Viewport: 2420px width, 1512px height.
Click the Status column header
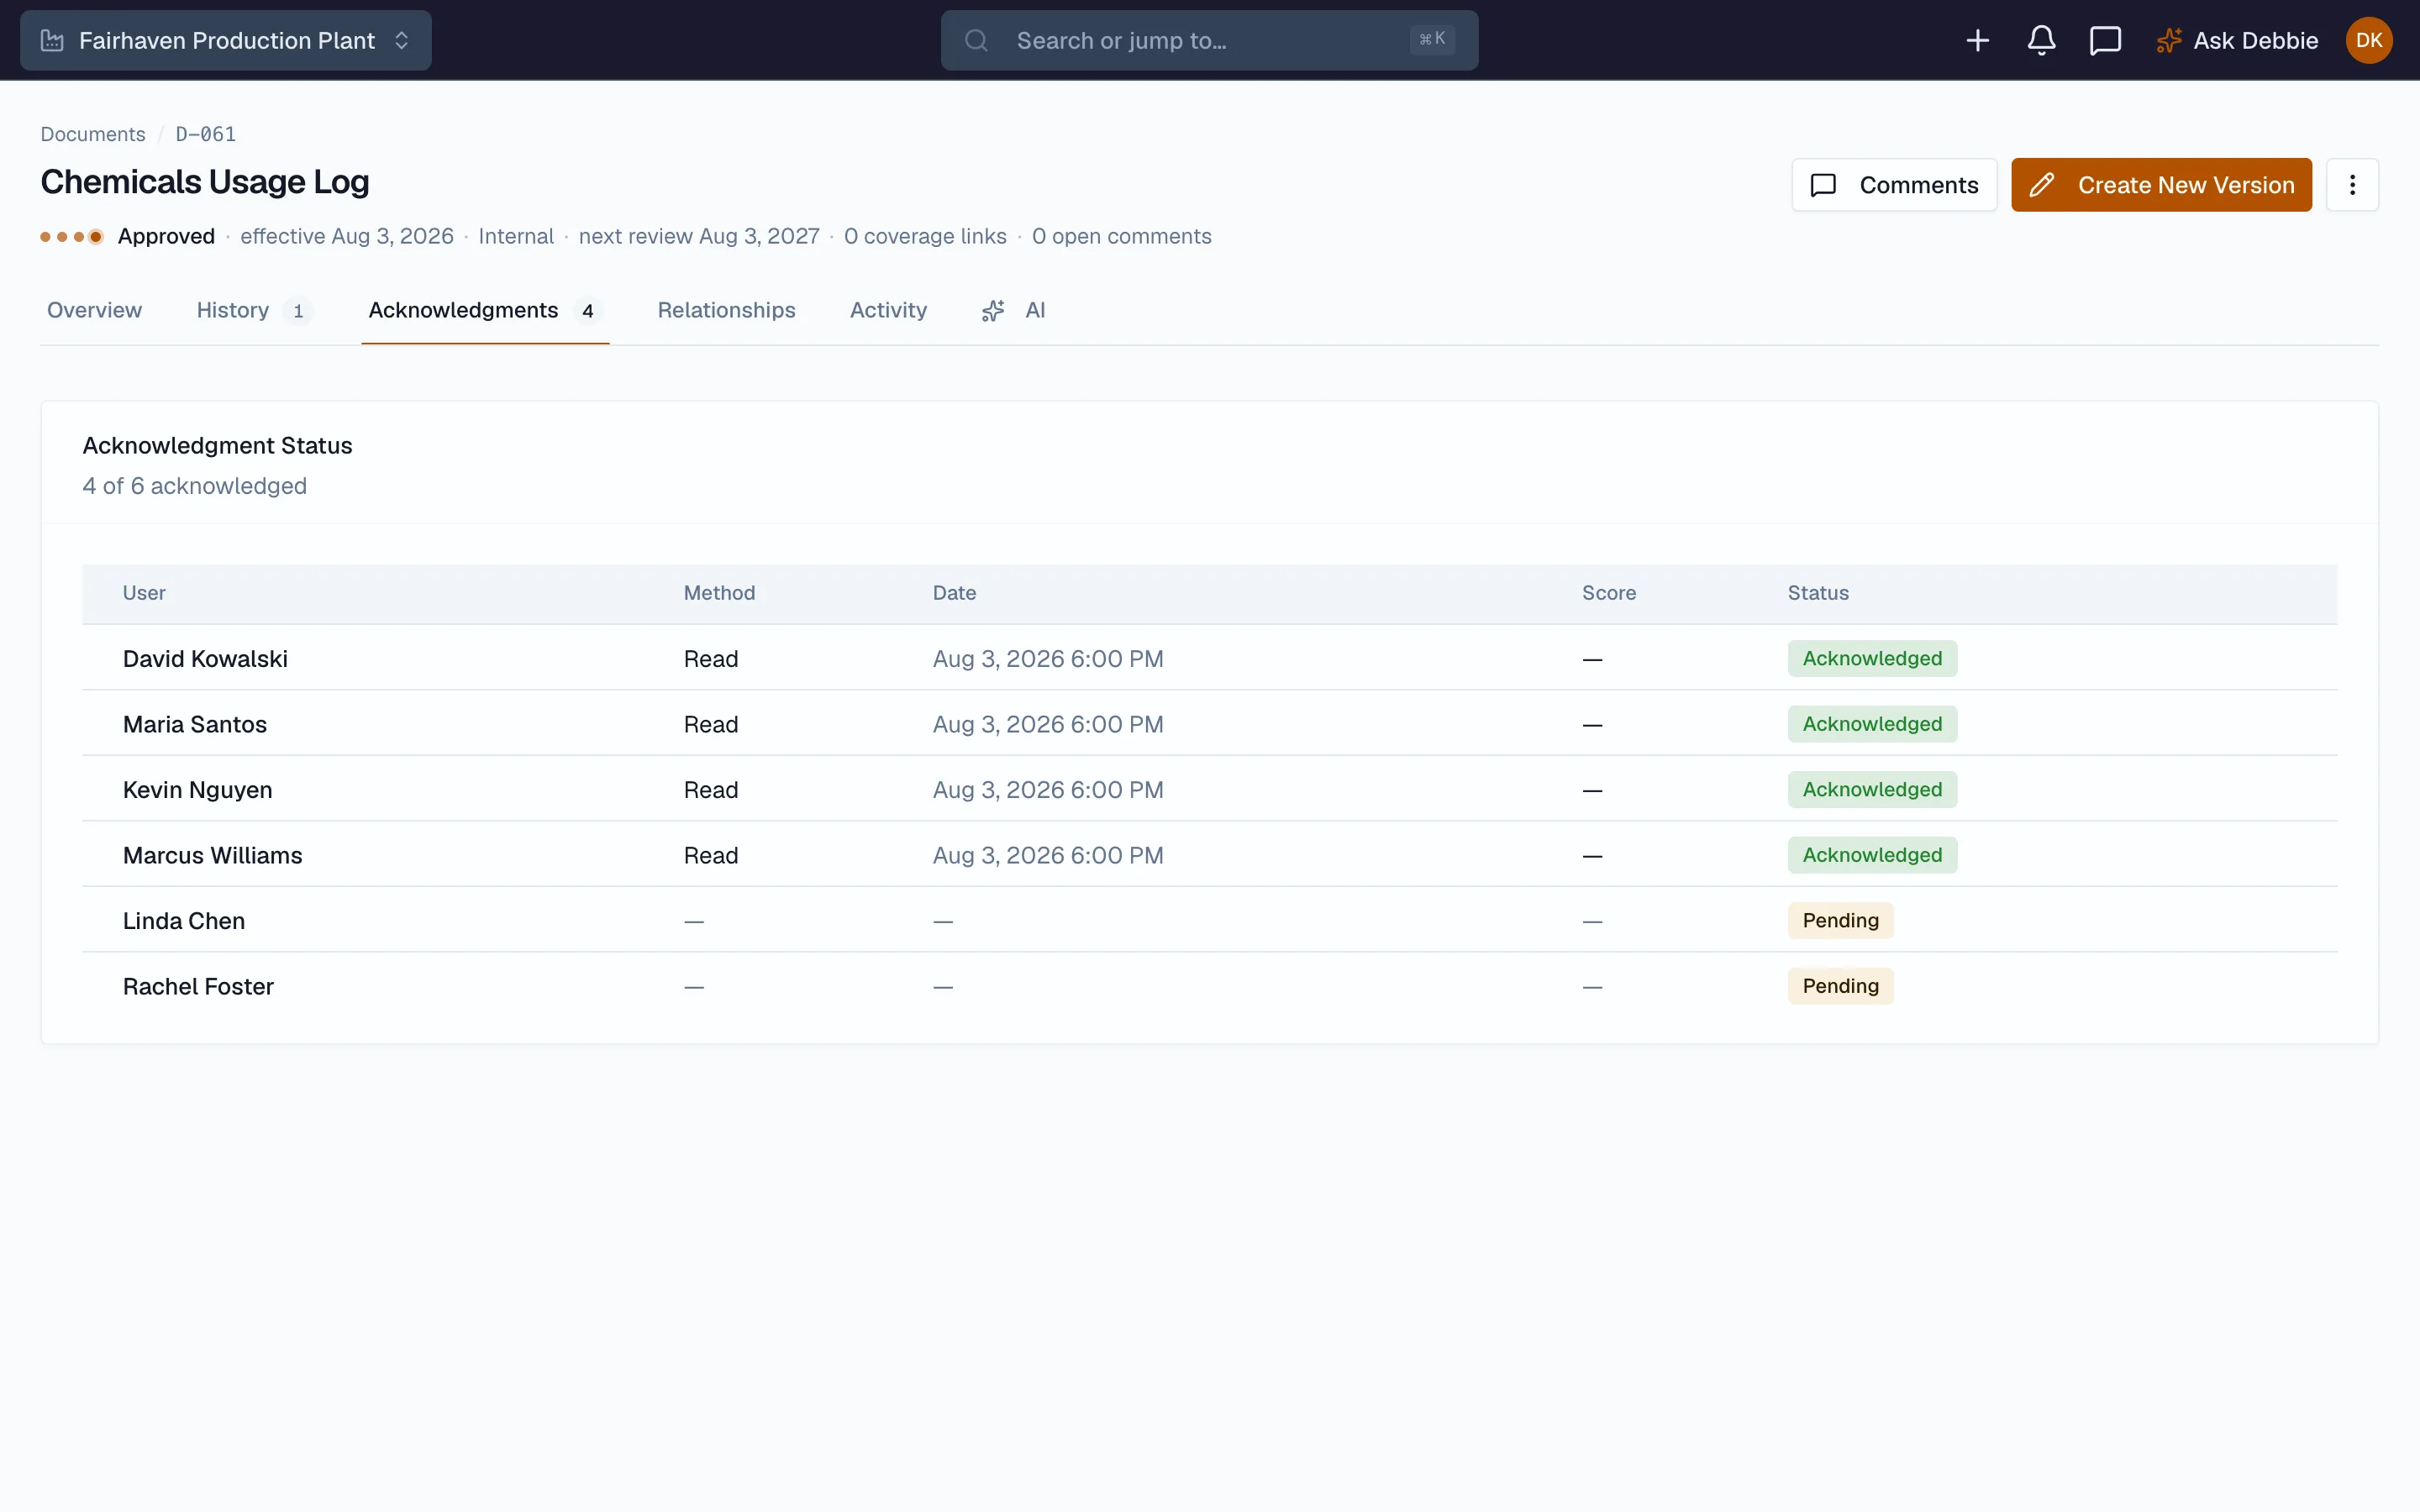pos(1818,593)
